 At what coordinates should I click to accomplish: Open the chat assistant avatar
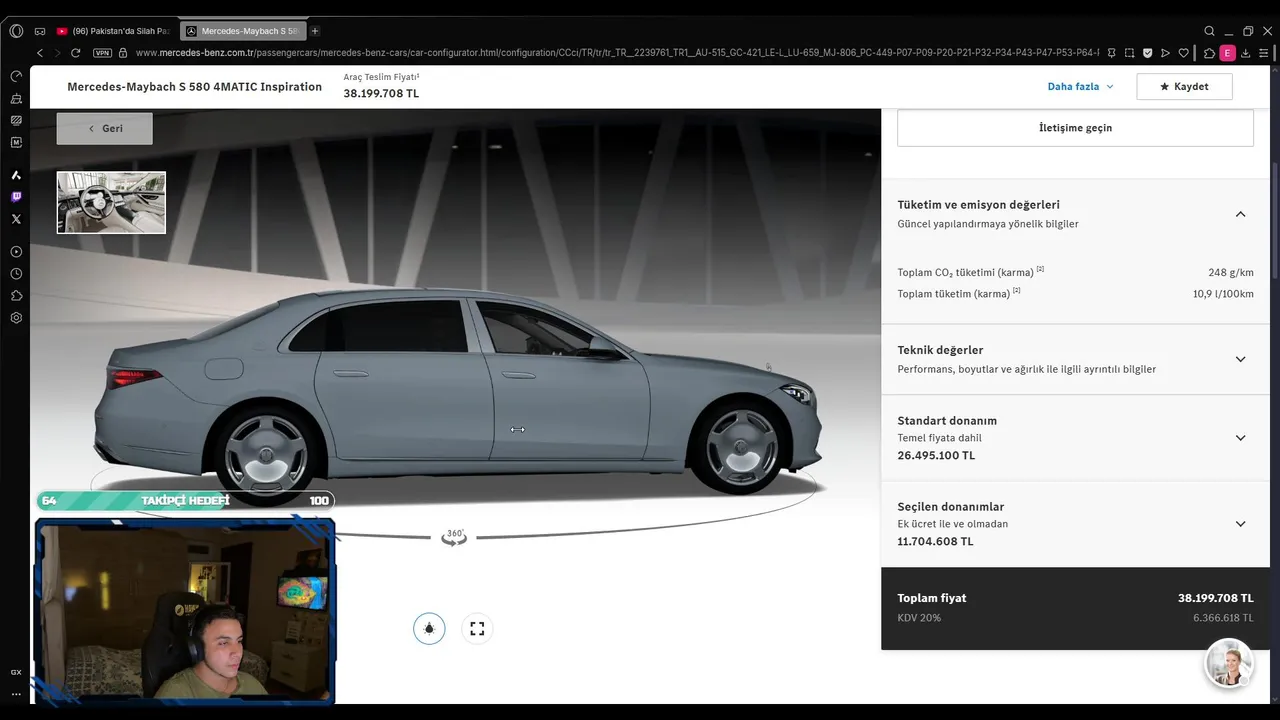coord(1229,663)
